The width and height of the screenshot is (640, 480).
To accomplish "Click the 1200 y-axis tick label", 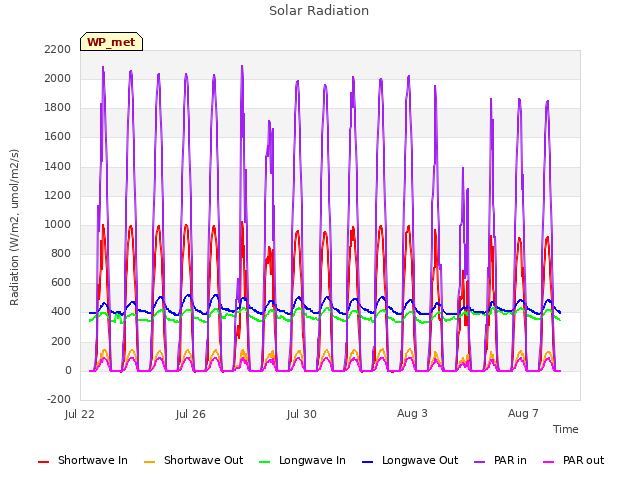I will (58, 196).
